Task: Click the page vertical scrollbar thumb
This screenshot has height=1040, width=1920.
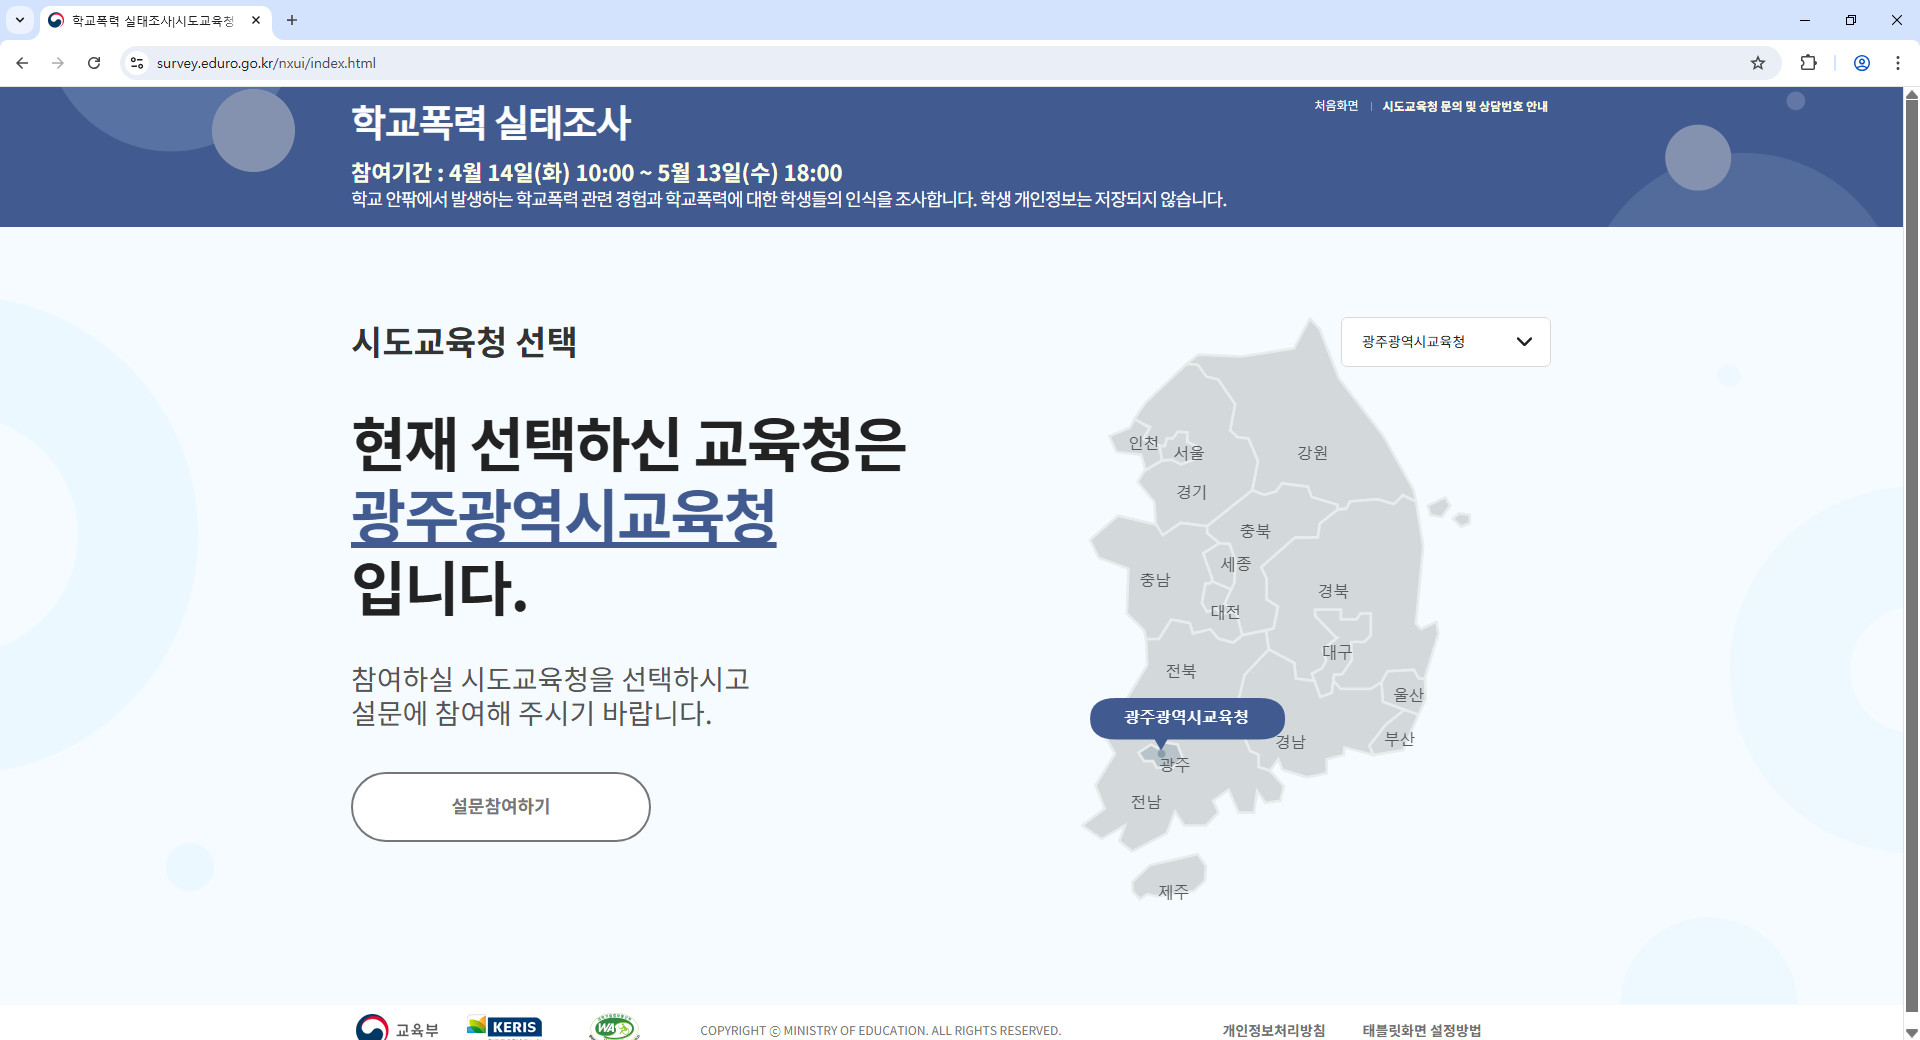Action: (1912, 555)
